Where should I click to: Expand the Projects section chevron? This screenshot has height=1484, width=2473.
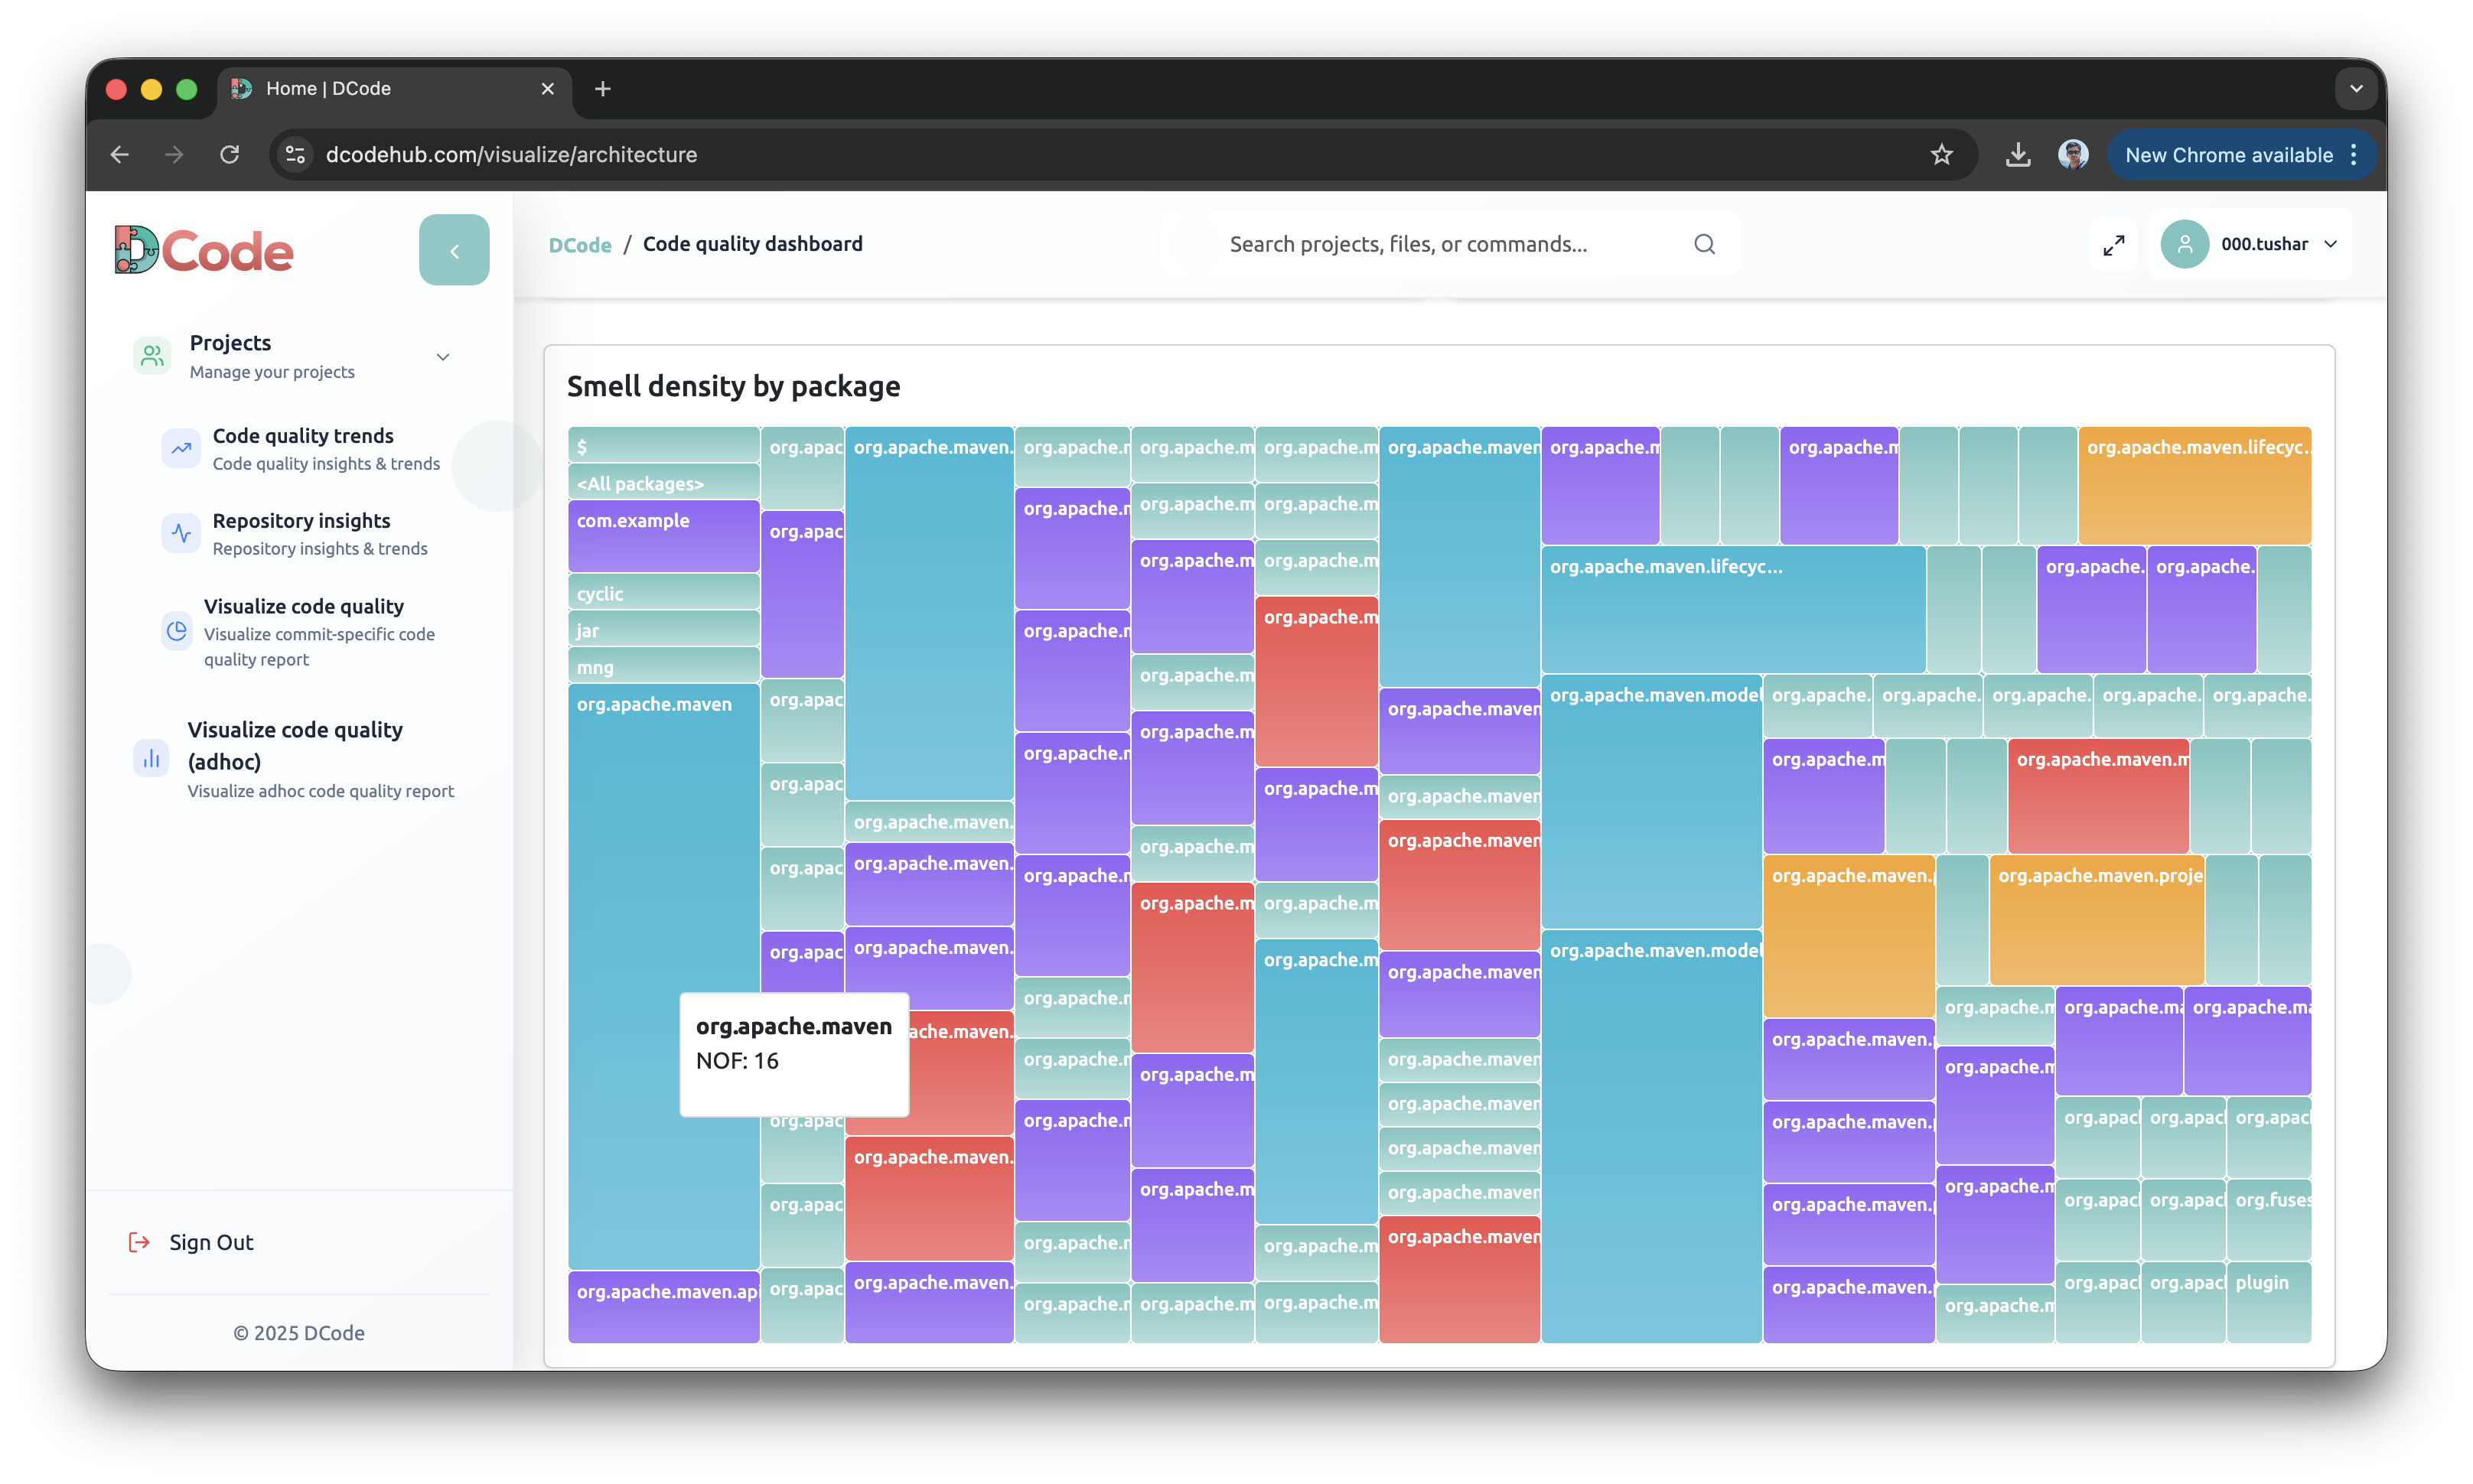(442, 356)
